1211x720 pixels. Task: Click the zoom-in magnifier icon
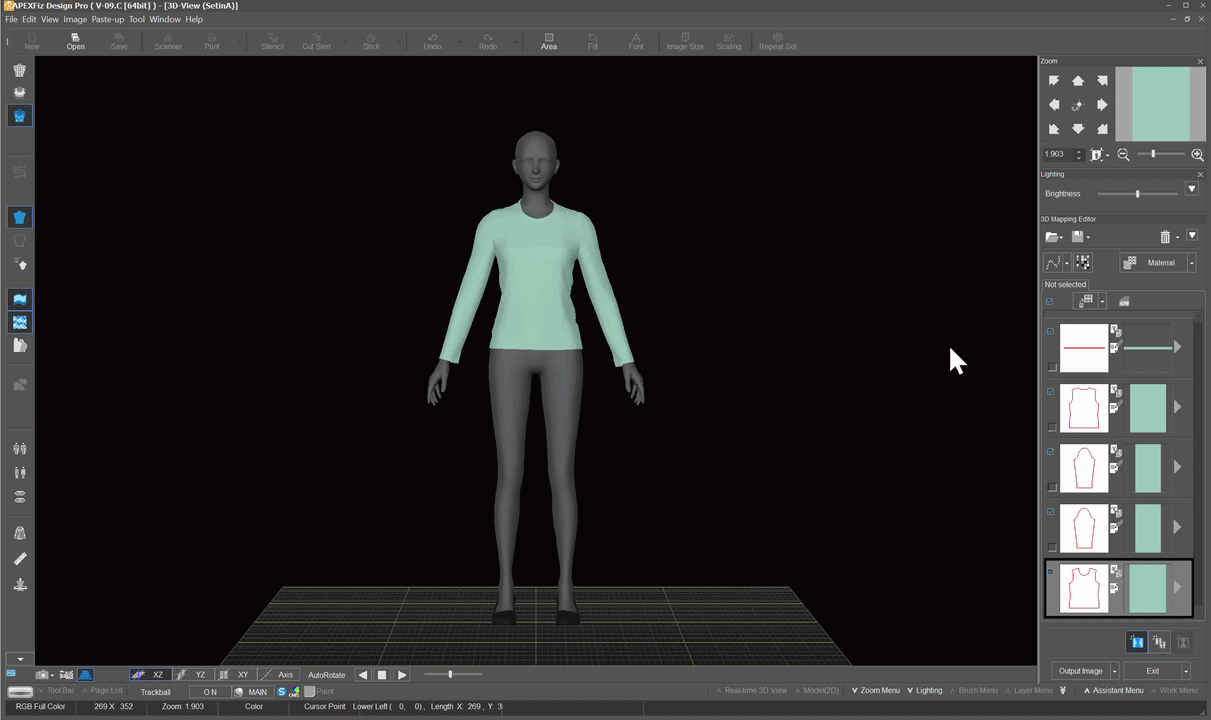pyautogui.click(x=1197, y=155)
